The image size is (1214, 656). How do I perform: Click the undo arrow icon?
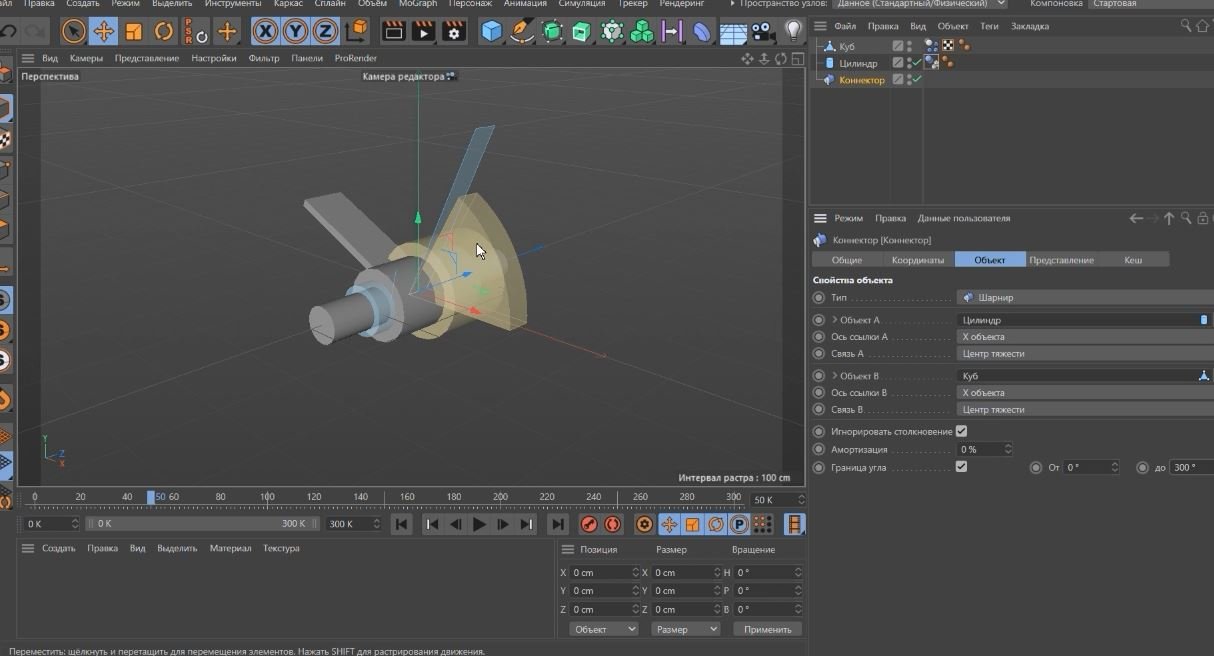[x=8, y=32]
